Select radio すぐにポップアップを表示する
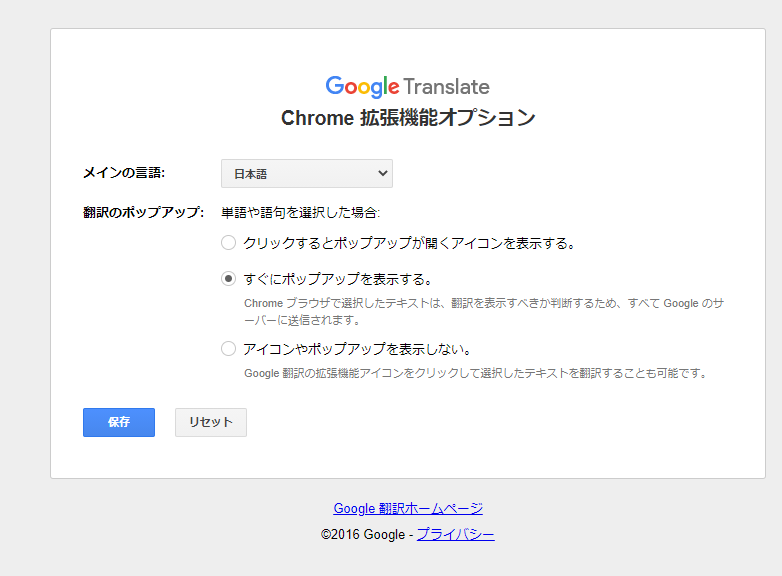Viewport: 782px width, 576px height. pos(228,278)
